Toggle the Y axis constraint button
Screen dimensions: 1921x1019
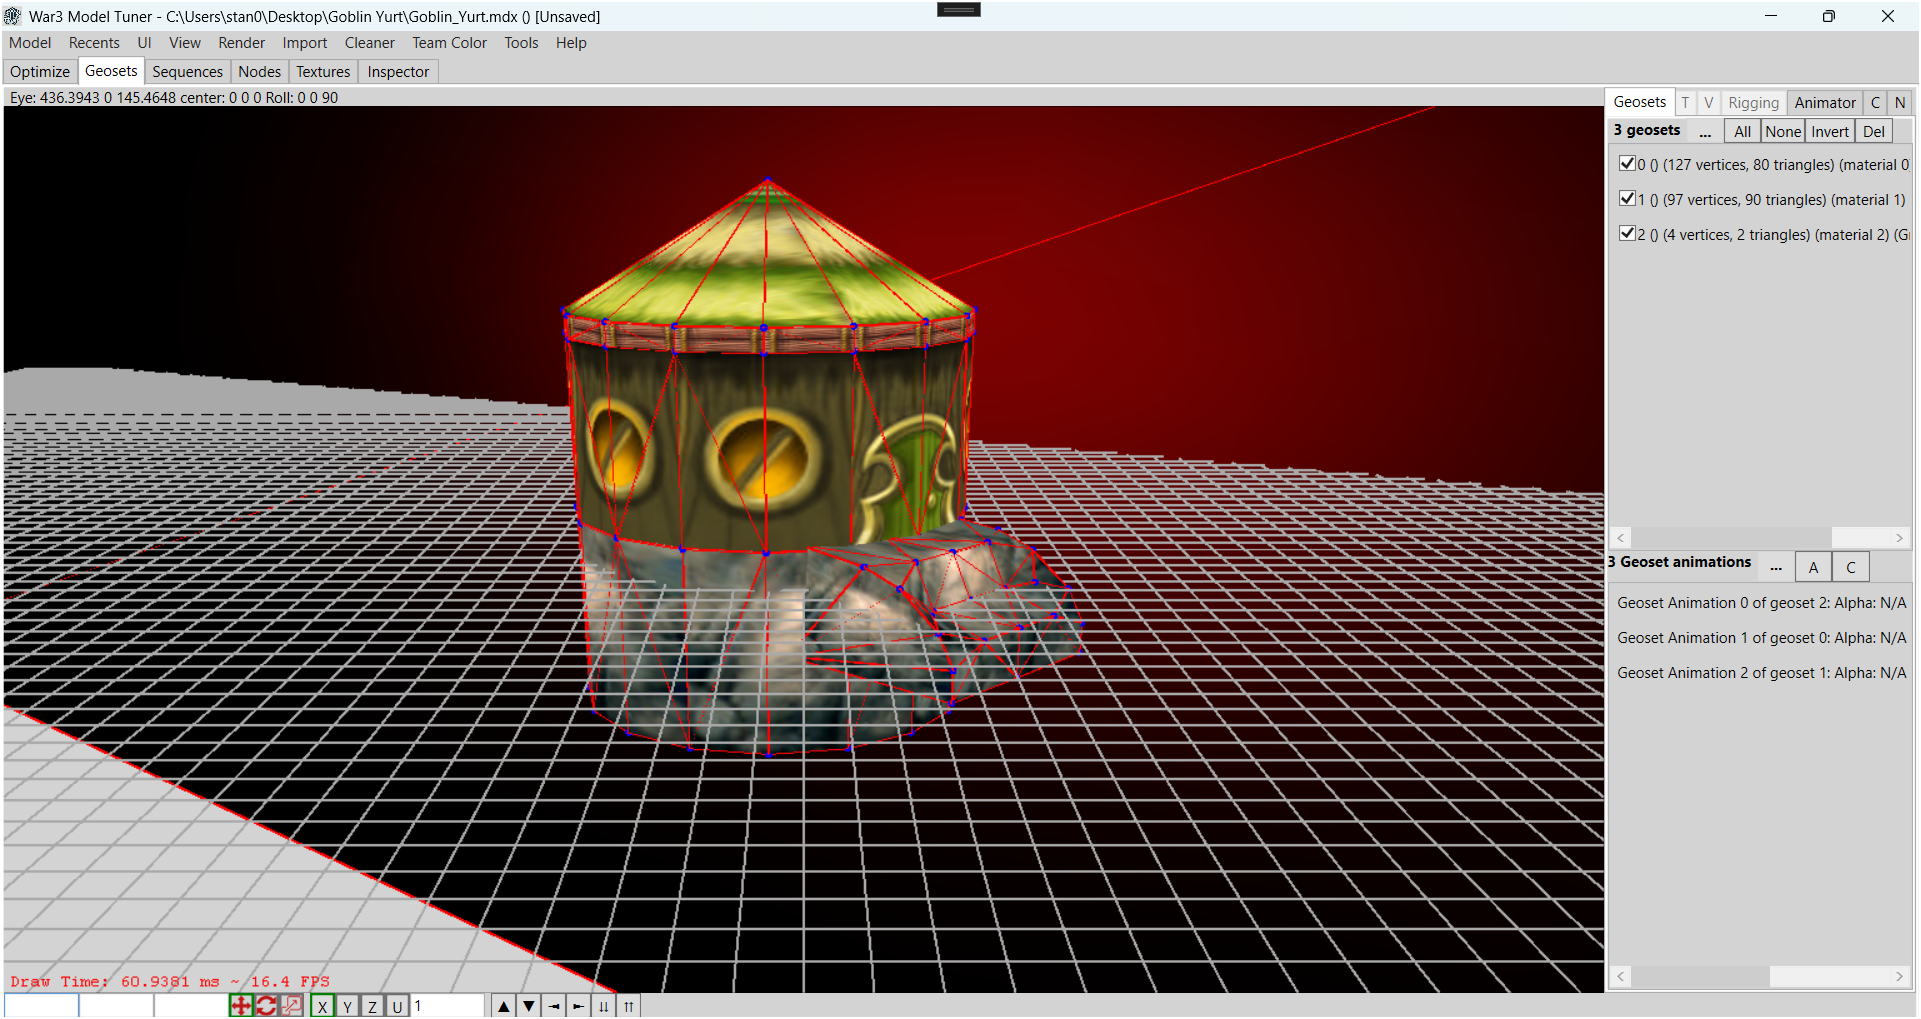(x=347, y=1006)
